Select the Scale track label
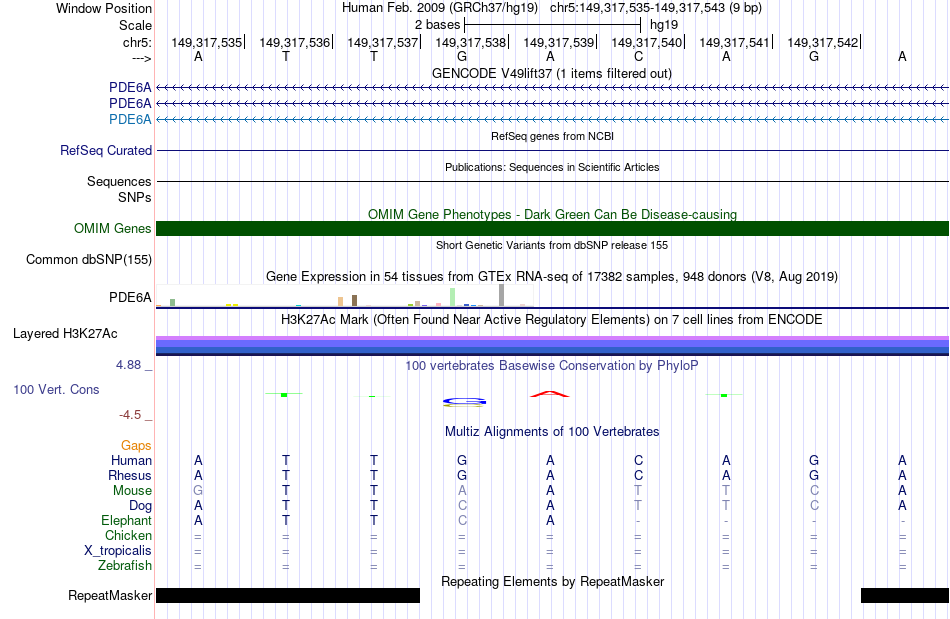 pyautogui.click(x=135, y=25)
